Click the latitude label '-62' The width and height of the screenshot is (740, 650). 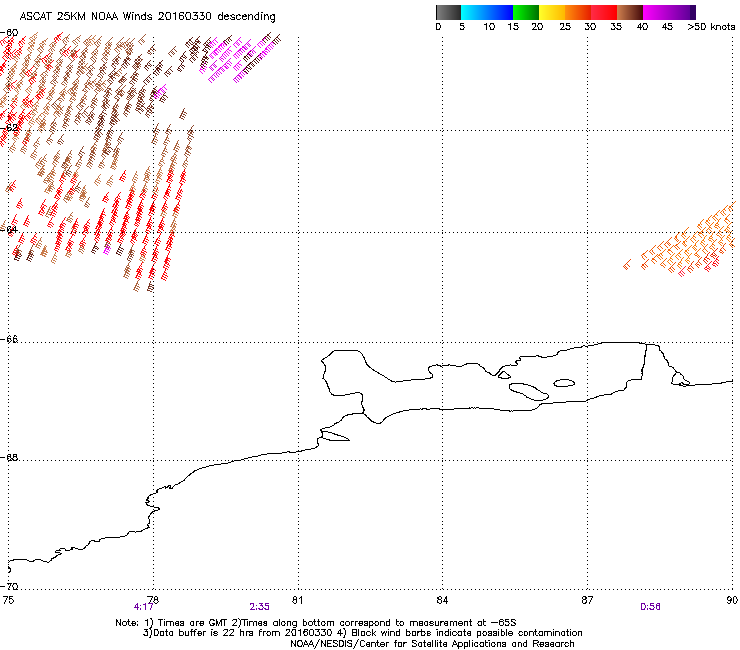[x=9, y=128]
